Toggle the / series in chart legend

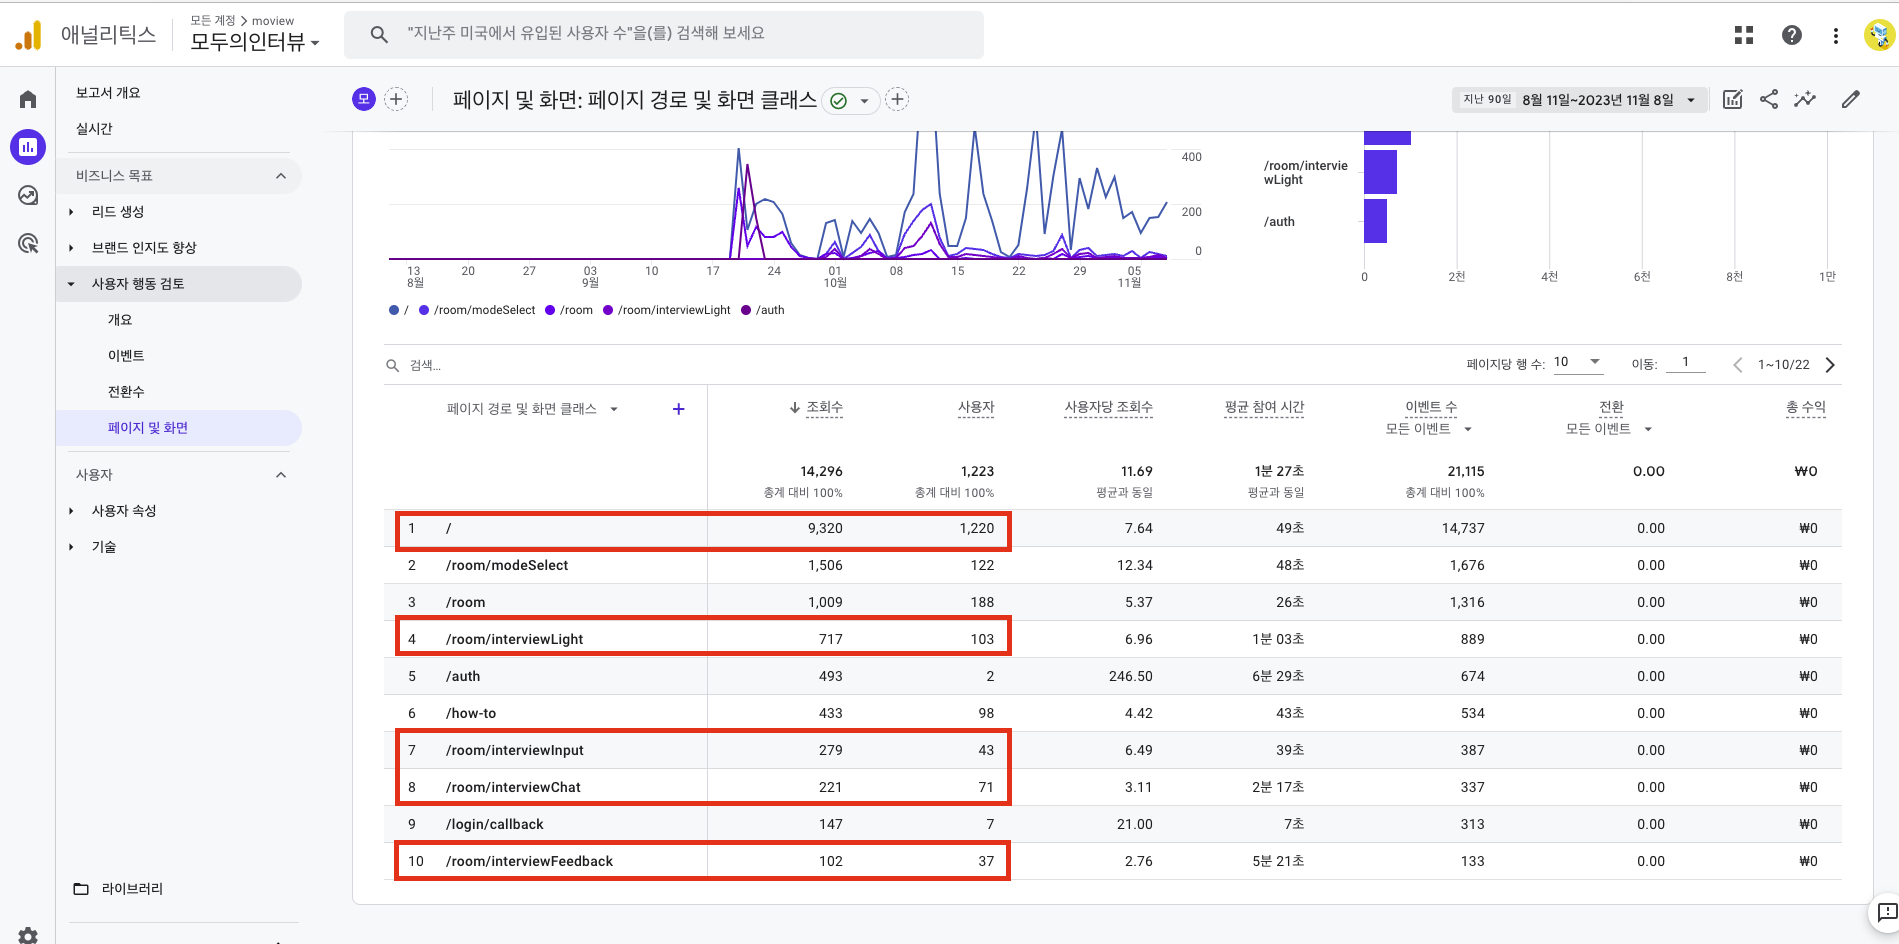pyautogui.click(x=399, y=310)
